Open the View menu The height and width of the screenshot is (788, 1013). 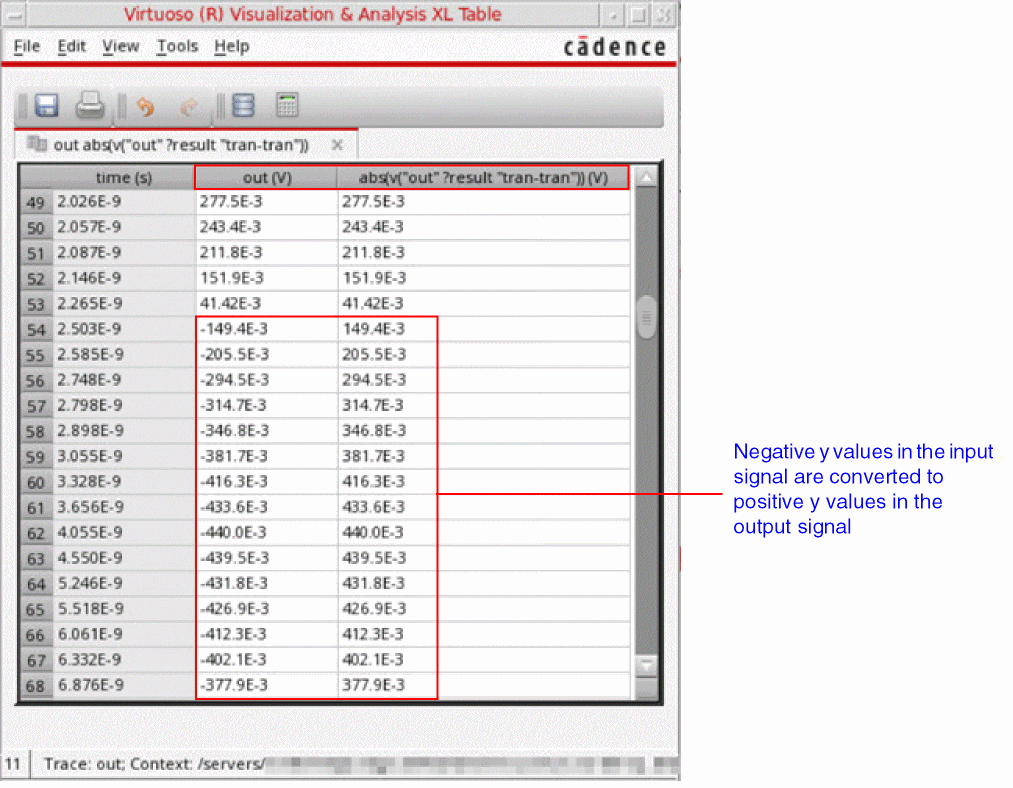coord(120,47)
